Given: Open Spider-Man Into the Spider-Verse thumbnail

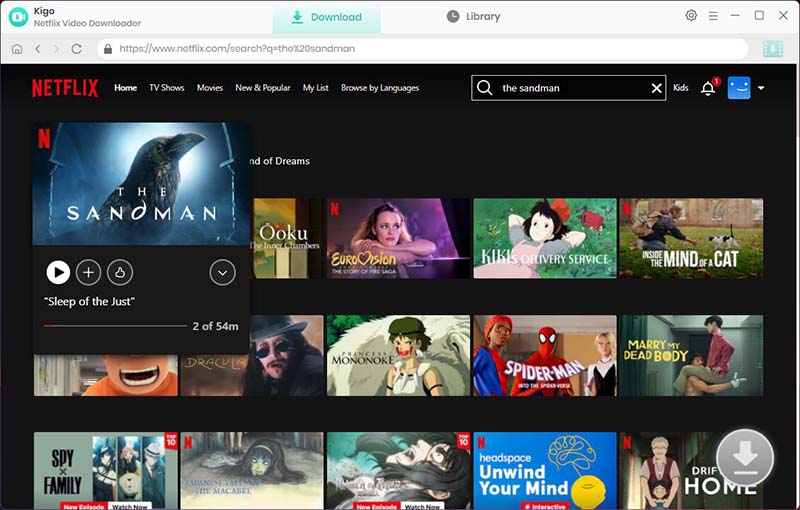Looking at the screenshot, I should tap(545, 355).
